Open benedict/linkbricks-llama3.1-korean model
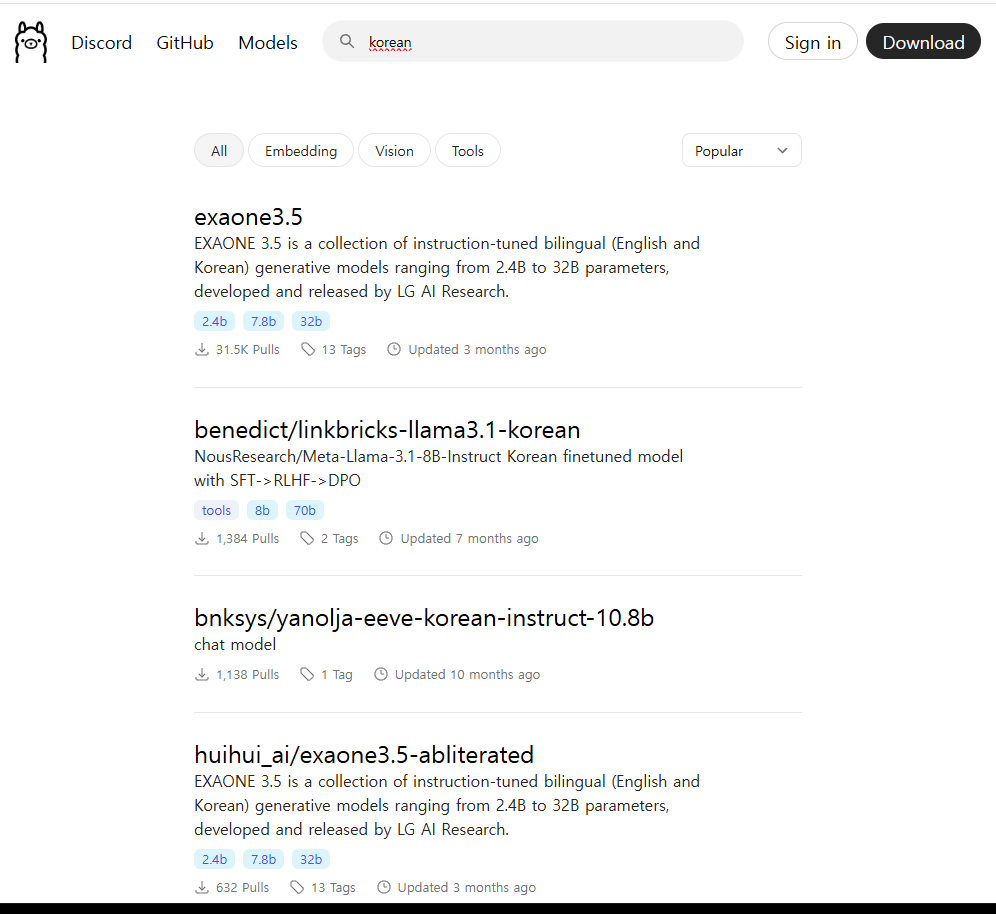Viewport: 996px width, 914px height. pos(387,430)
